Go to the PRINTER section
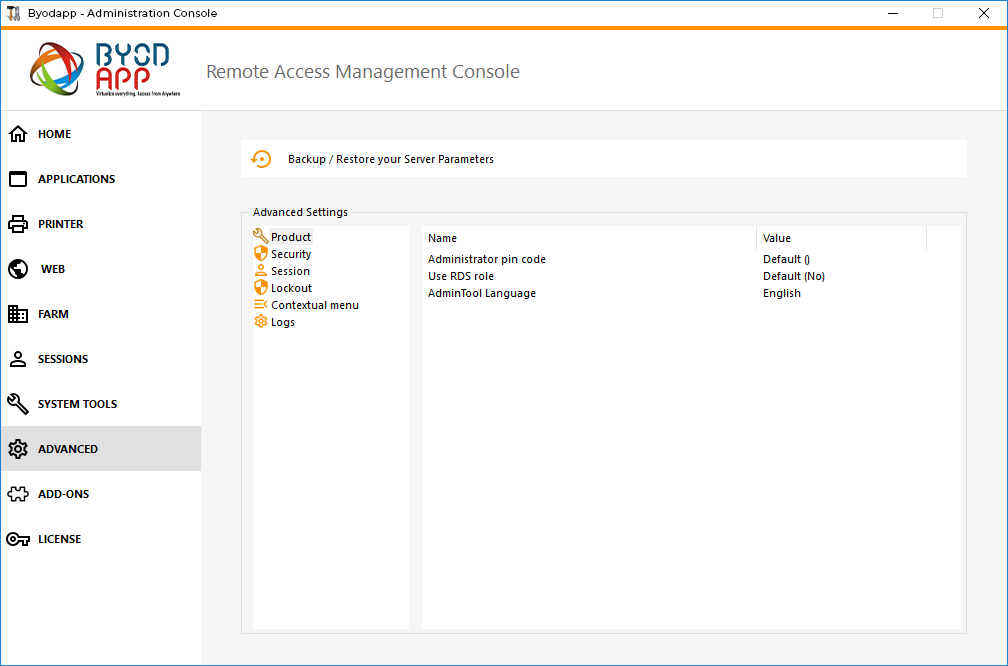 tap(101, 224)
